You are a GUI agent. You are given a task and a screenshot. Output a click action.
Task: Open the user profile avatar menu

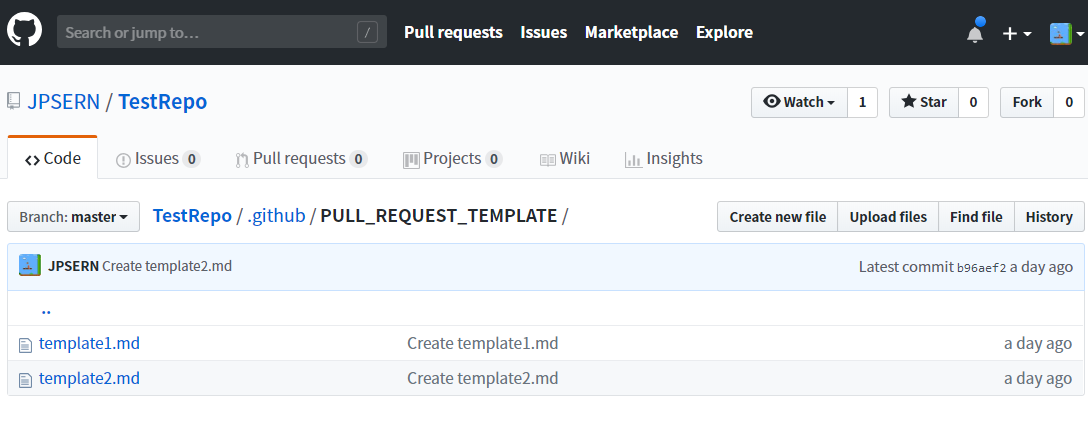(x=1066, y=33)
